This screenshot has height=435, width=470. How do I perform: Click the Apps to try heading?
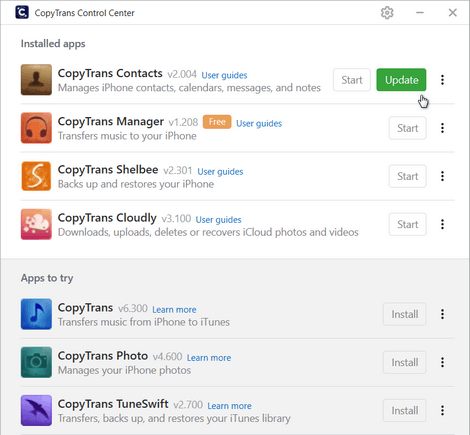point(47,278)
